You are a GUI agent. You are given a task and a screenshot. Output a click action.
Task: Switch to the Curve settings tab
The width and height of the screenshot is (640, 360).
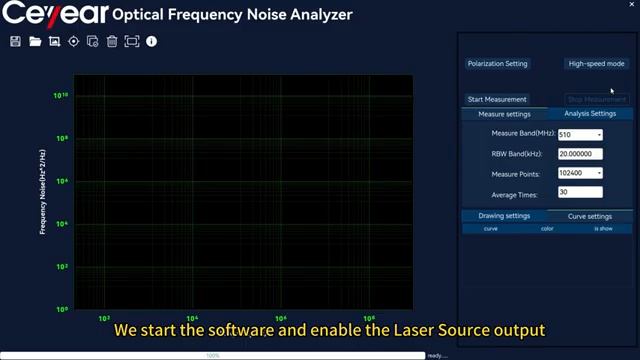(x=590, y=216)
